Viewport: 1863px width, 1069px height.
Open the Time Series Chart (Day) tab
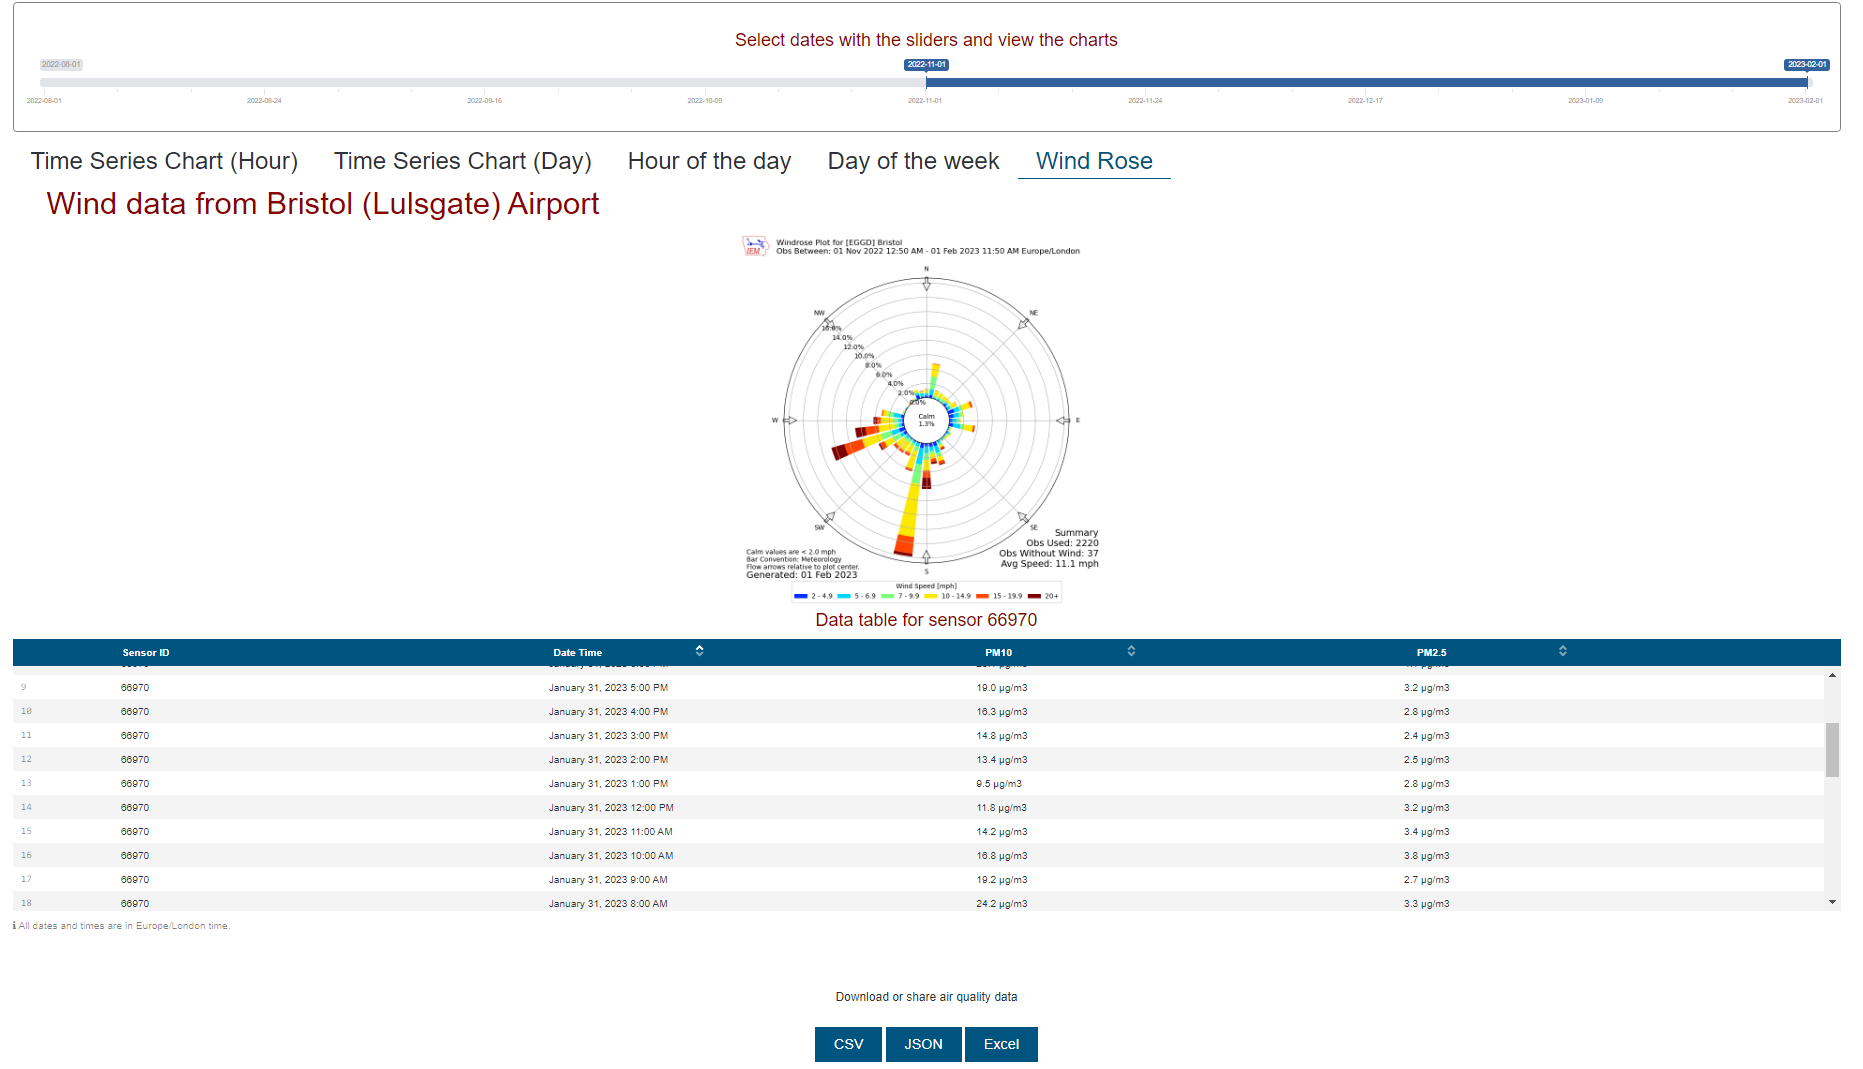462,161
